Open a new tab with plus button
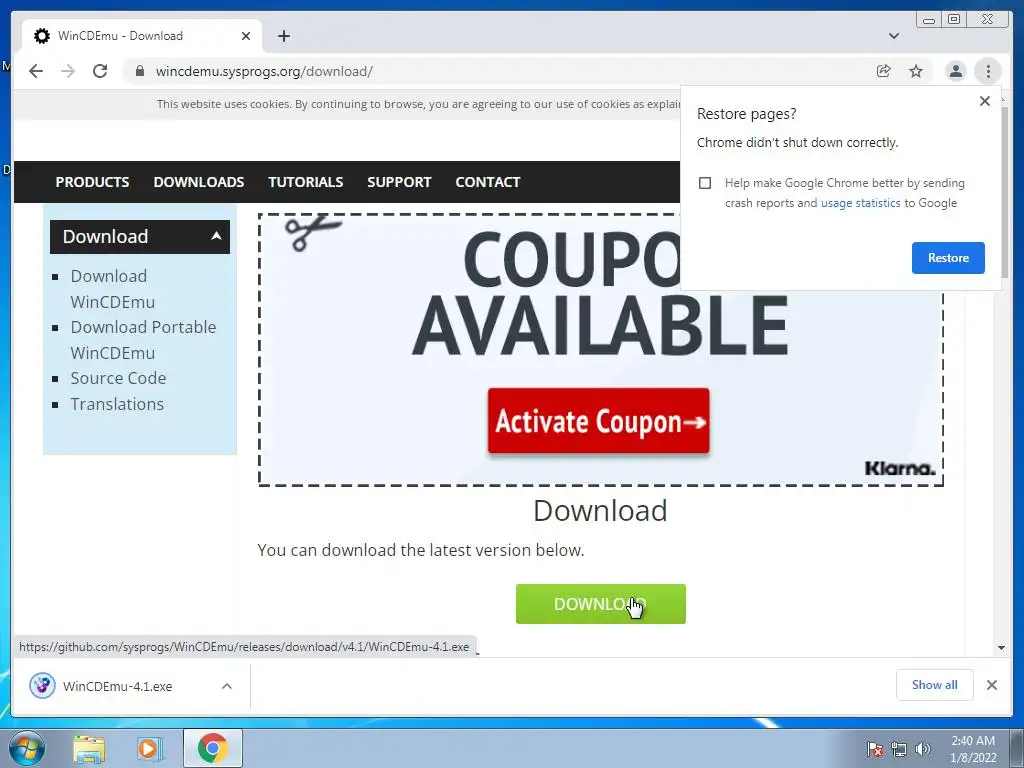The height and width of the screenshot is (768, 1024). [x=283, y=36]
